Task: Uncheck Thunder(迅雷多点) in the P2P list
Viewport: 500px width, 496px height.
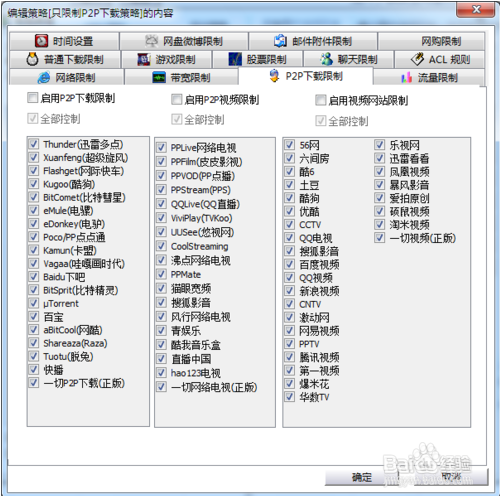Action: click(x=34, y=144)
